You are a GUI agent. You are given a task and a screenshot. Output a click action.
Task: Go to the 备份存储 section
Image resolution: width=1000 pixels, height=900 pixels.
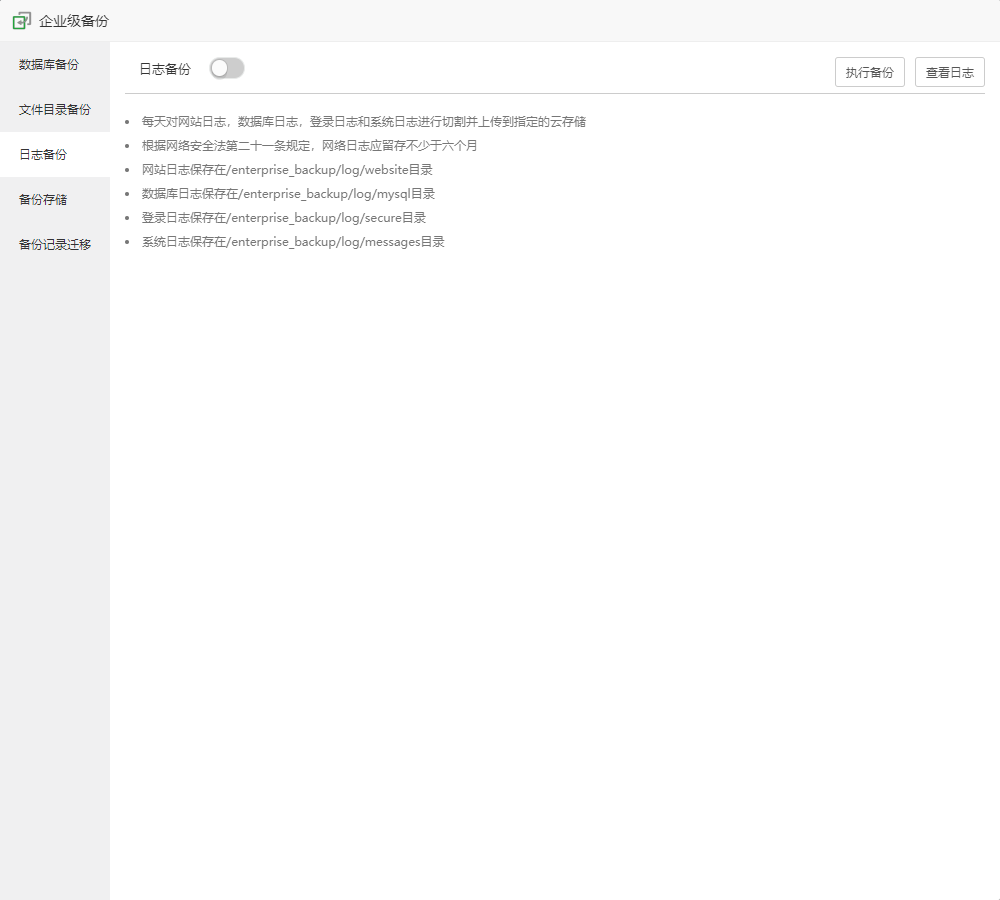[43, 200]
